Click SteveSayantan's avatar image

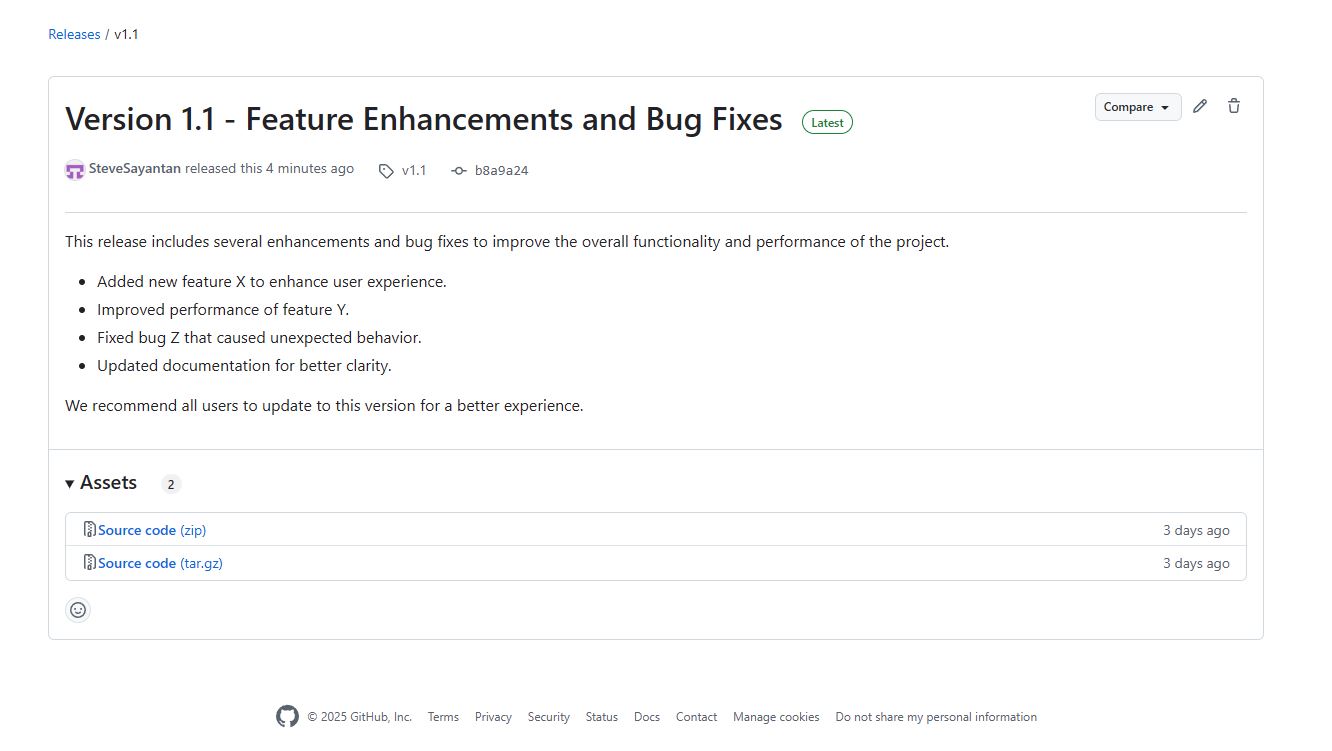pos(75,170)
